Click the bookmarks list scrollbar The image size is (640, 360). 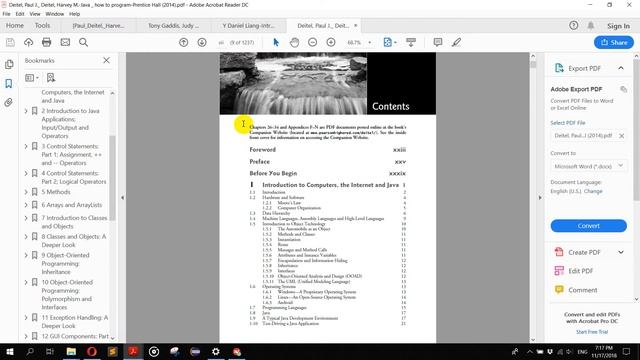pyautogui.click(x=112, y=178)
